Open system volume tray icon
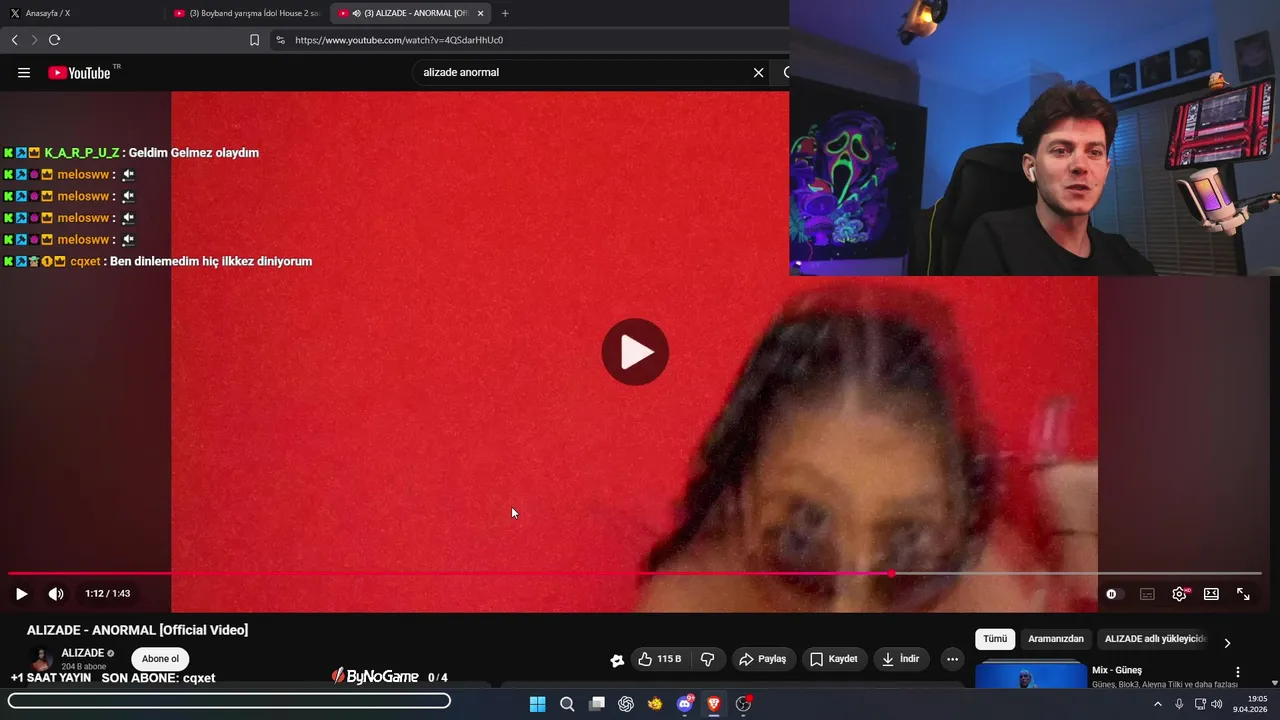Image resolution: width=1280 pixels, height=720 pixels. coord(1217,704)
